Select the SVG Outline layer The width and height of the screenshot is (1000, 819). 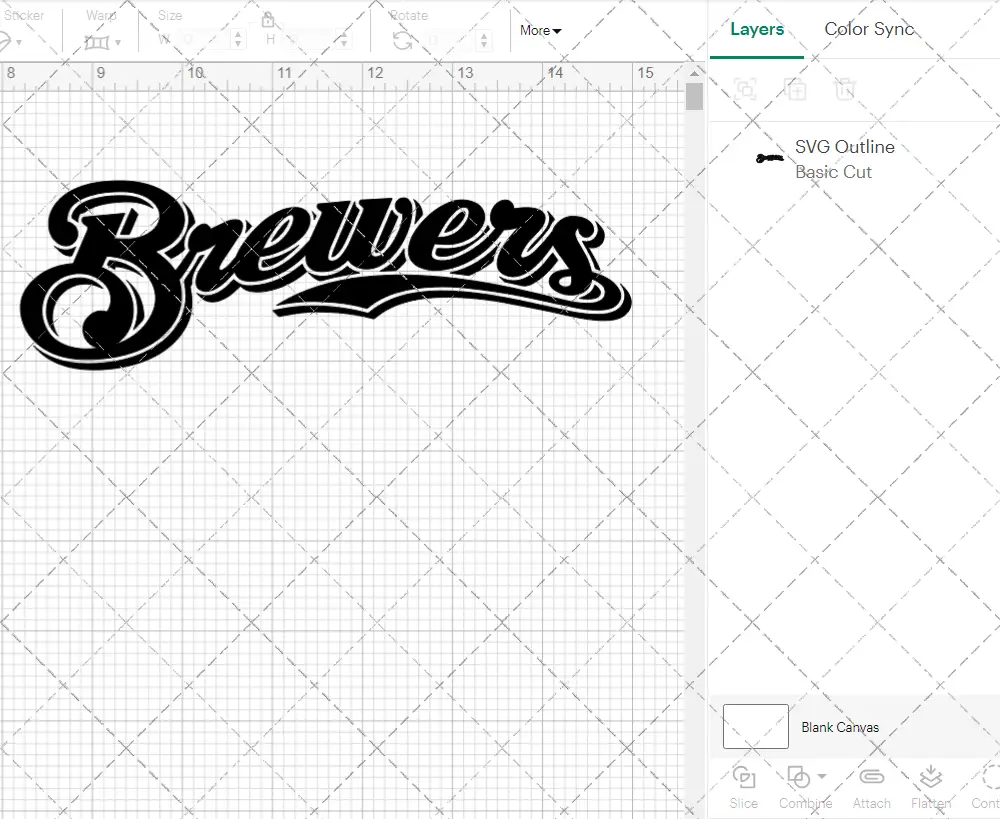click(x=843, y=147)
